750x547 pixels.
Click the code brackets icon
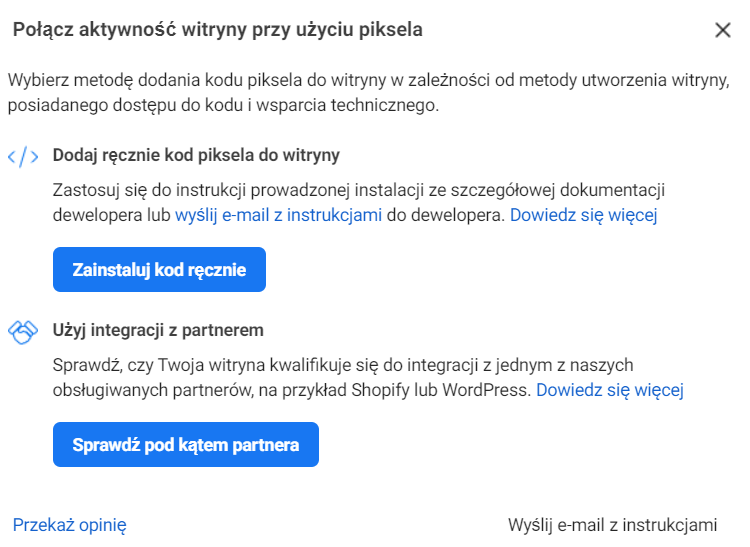23,156
